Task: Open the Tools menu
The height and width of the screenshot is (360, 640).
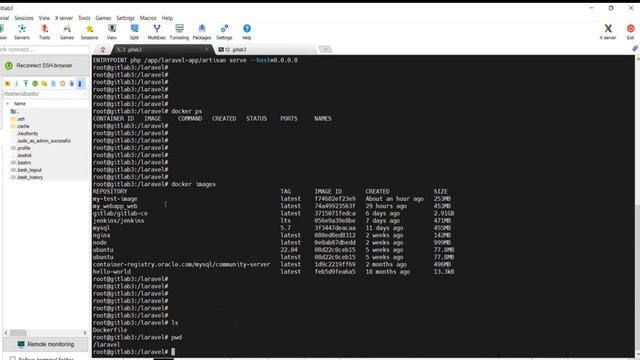Action: (84, 18)
